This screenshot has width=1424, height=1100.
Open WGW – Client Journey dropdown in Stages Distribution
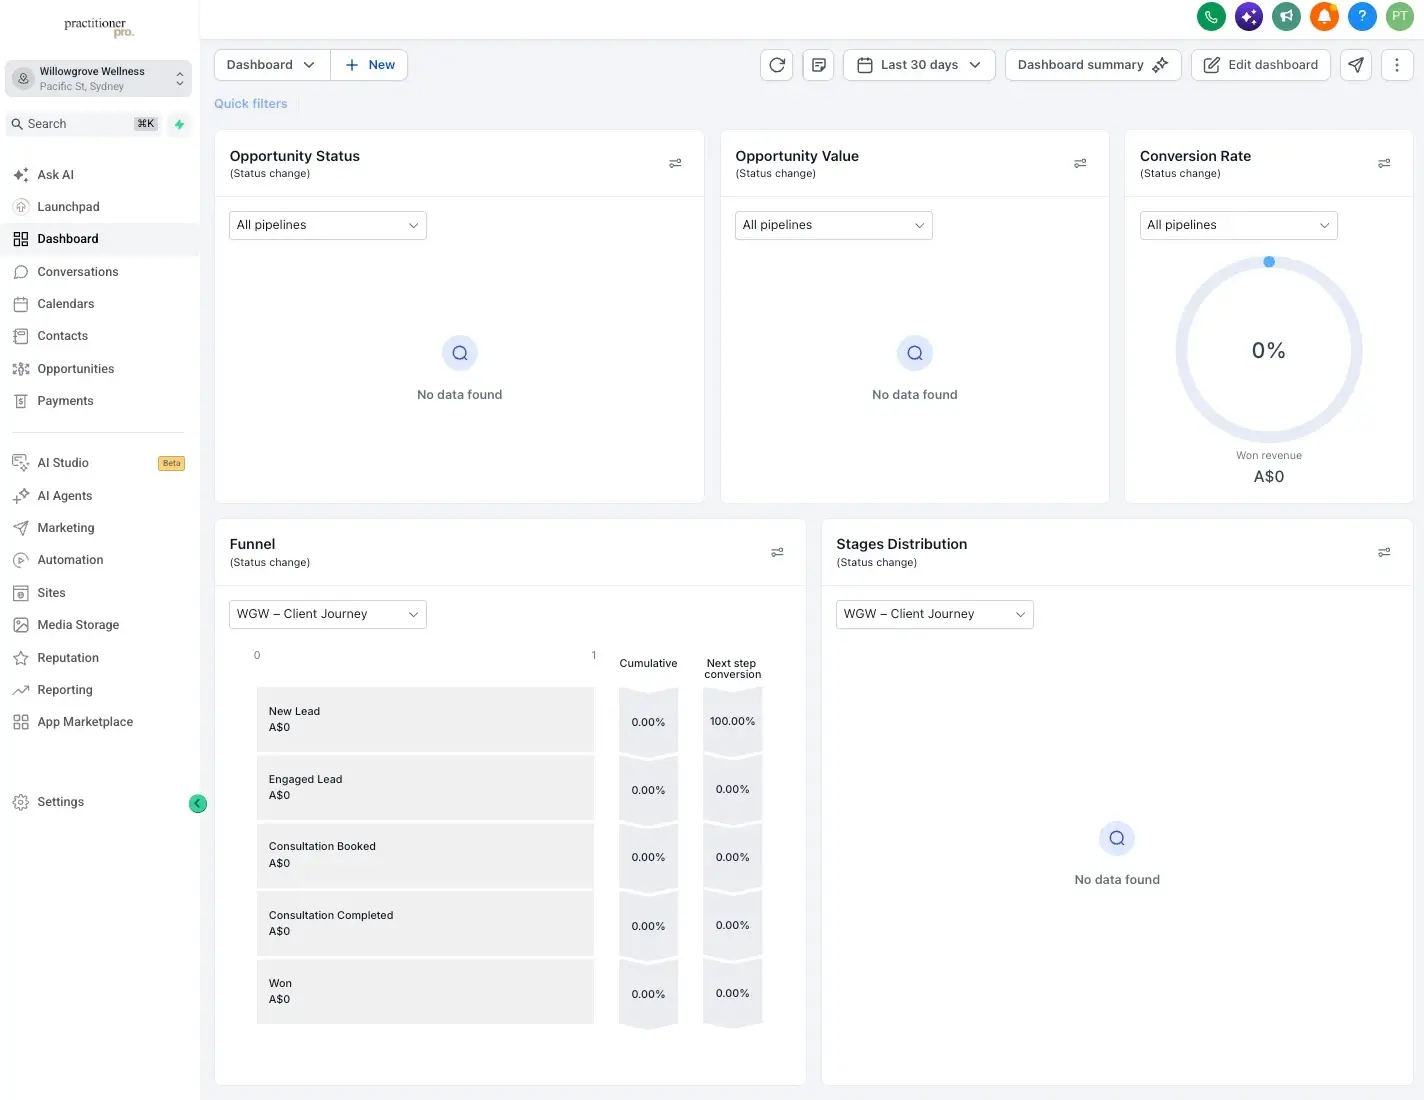[x=934, y=614]
